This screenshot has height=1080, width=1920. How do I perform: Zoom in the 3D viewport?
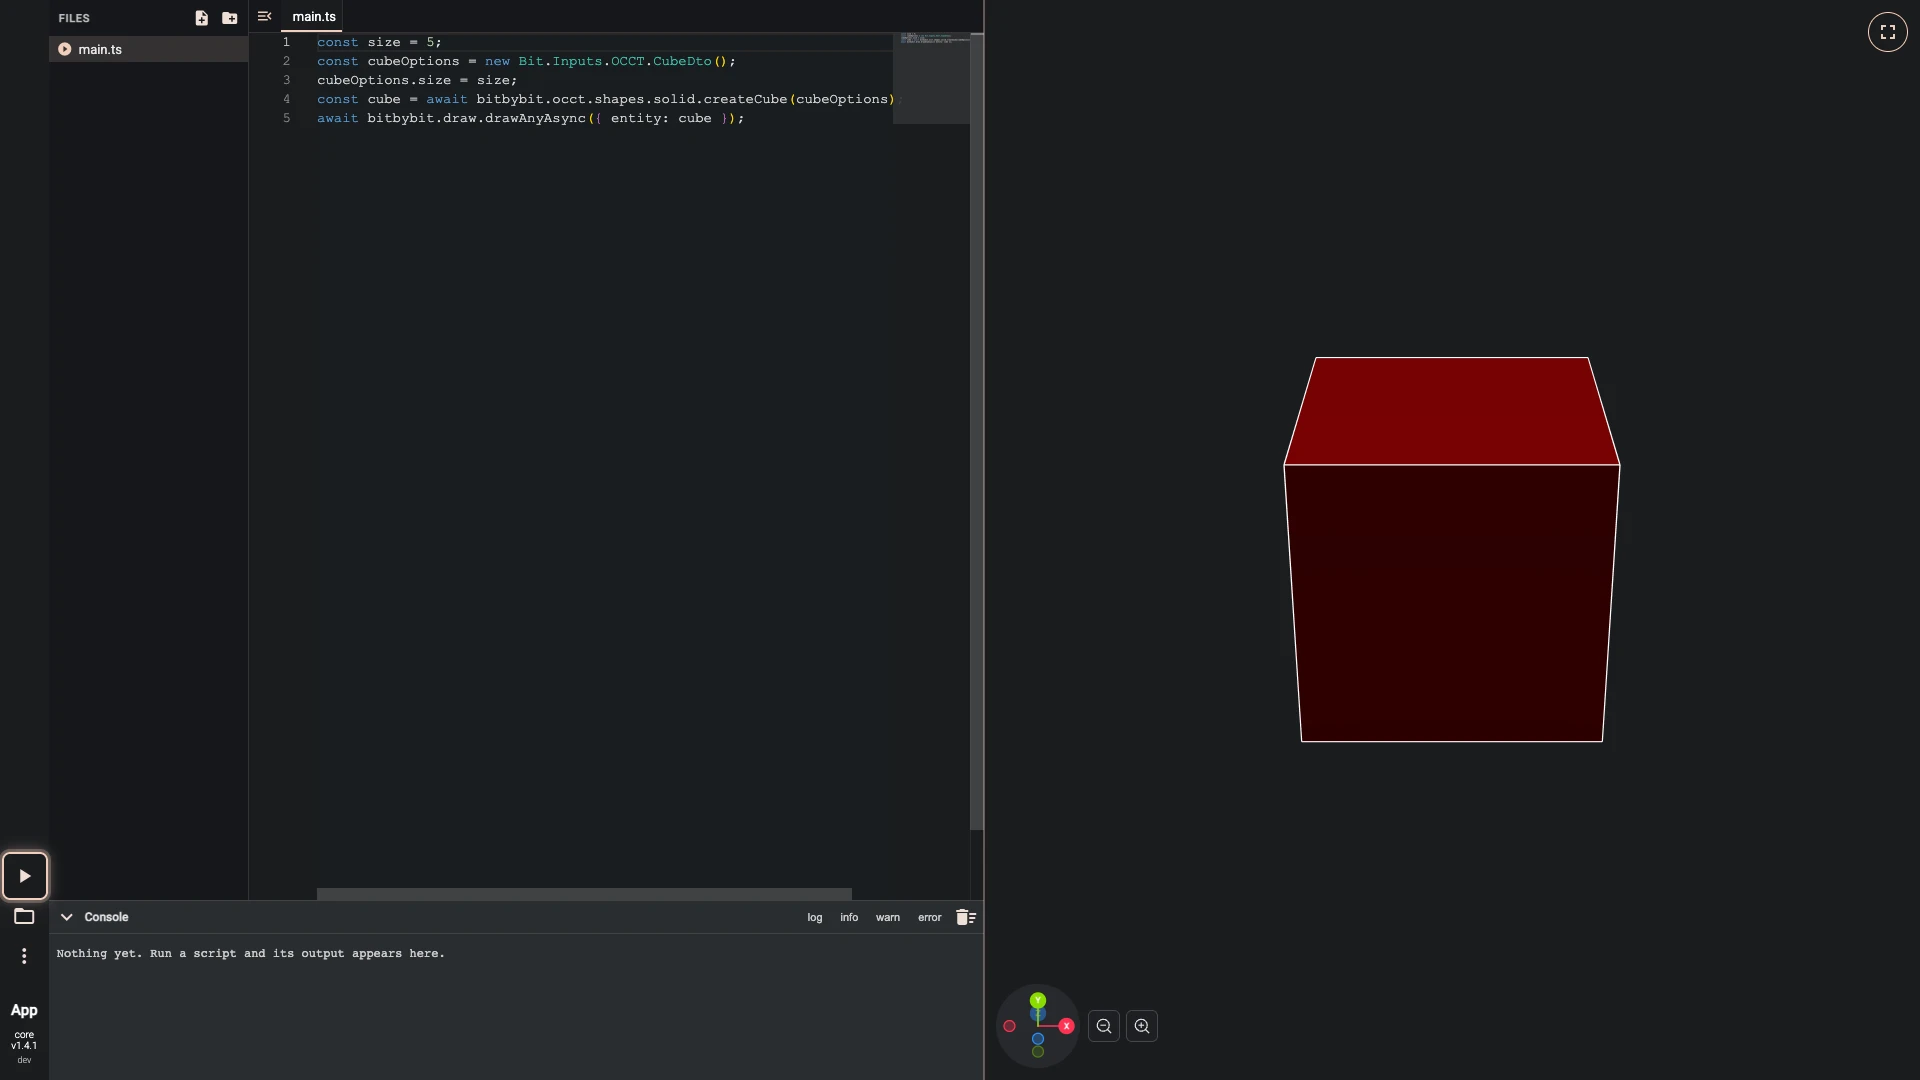pyautogui.click(x=1142, y=1026)
